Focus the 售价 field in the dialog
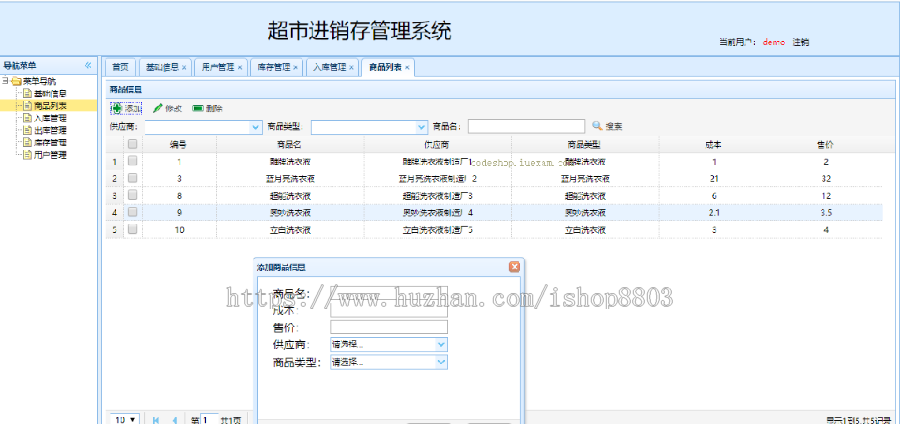This screenshot has height=424, width=900. 389,327
